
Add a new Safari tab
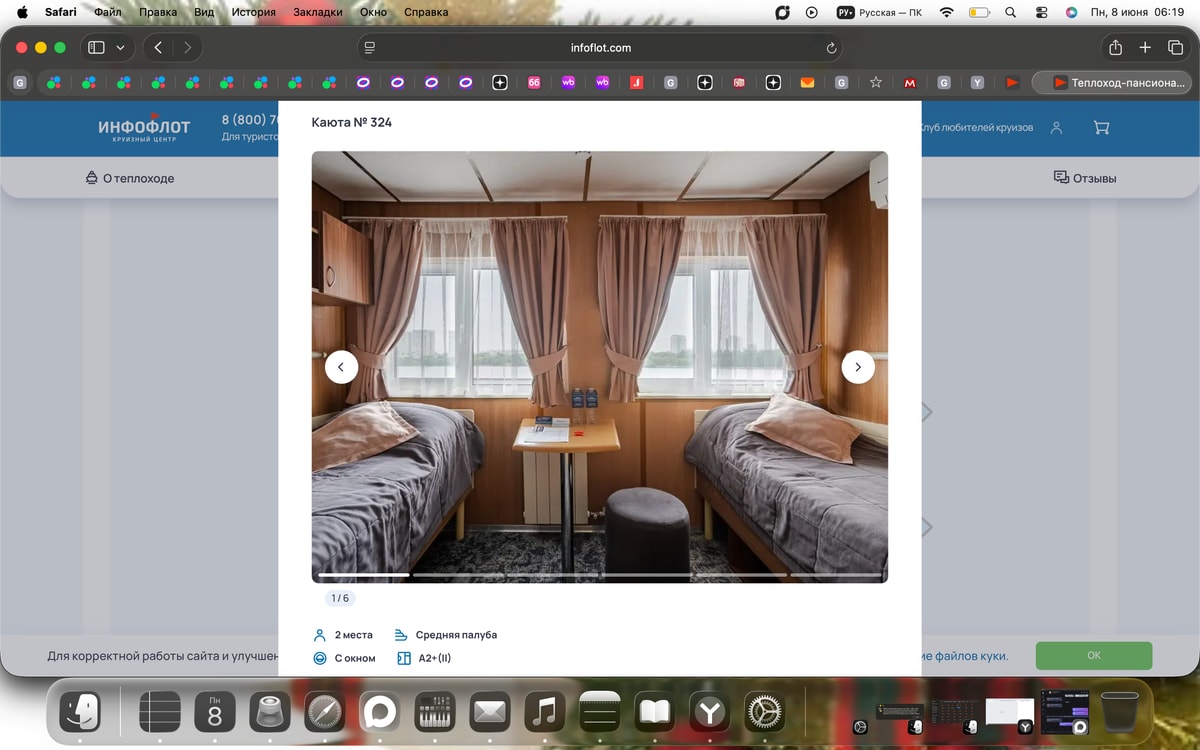[1146, 47]
